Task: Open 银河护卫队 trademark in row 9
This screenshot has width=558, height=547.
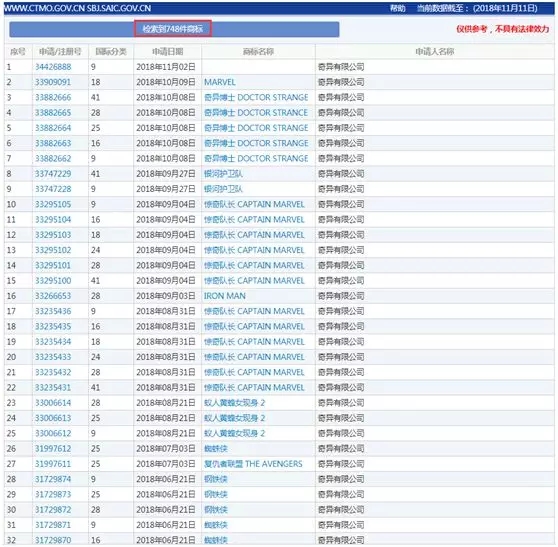Action: coord(223,189)
